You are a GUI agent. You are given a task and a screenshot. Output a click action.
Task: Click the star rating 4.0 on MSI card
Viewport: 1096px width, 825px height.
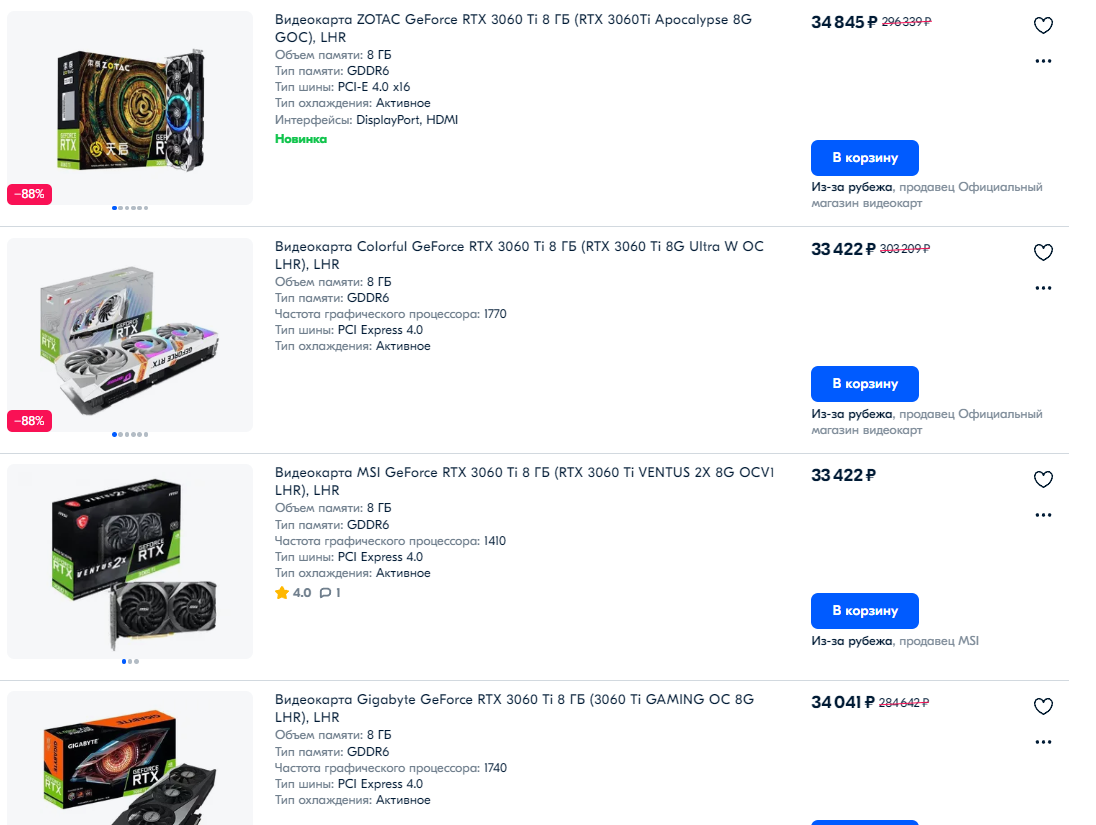tap(293, 593)
